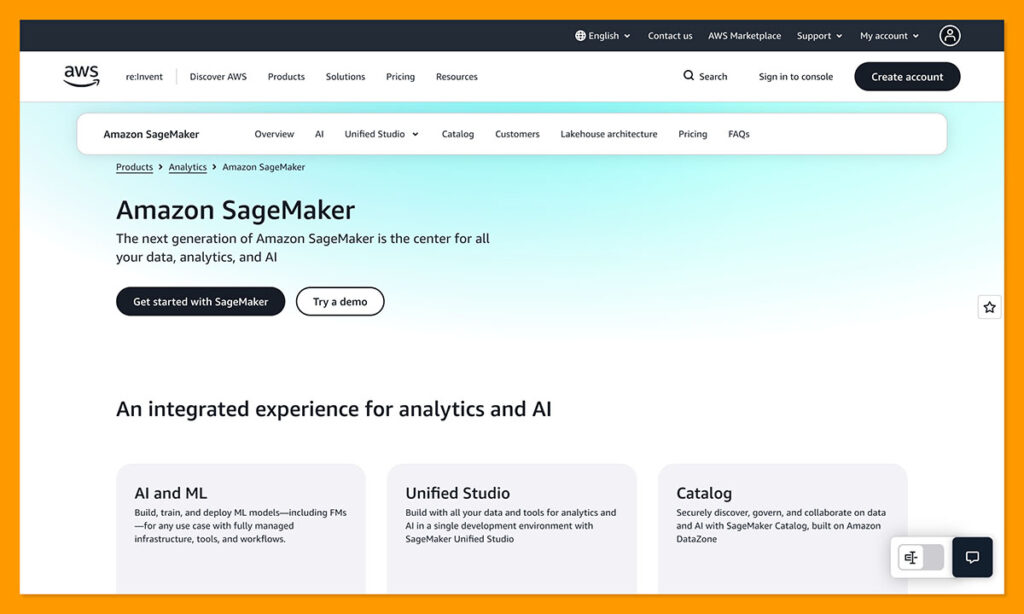Image resolution: width=1024 pixels, height=614 pixels.
Task: Open Solutions menu
Action: pos(345,76)
